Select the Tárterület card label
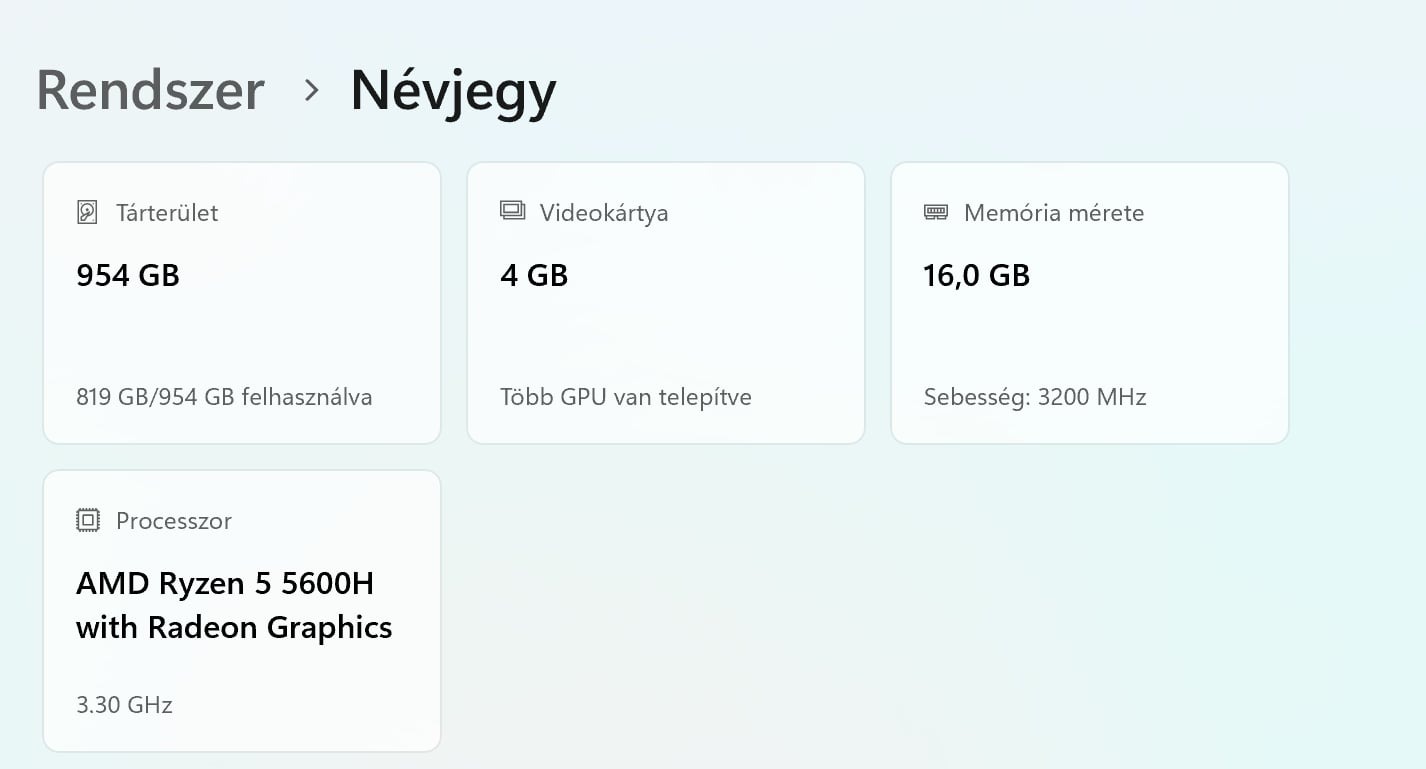 167,213
